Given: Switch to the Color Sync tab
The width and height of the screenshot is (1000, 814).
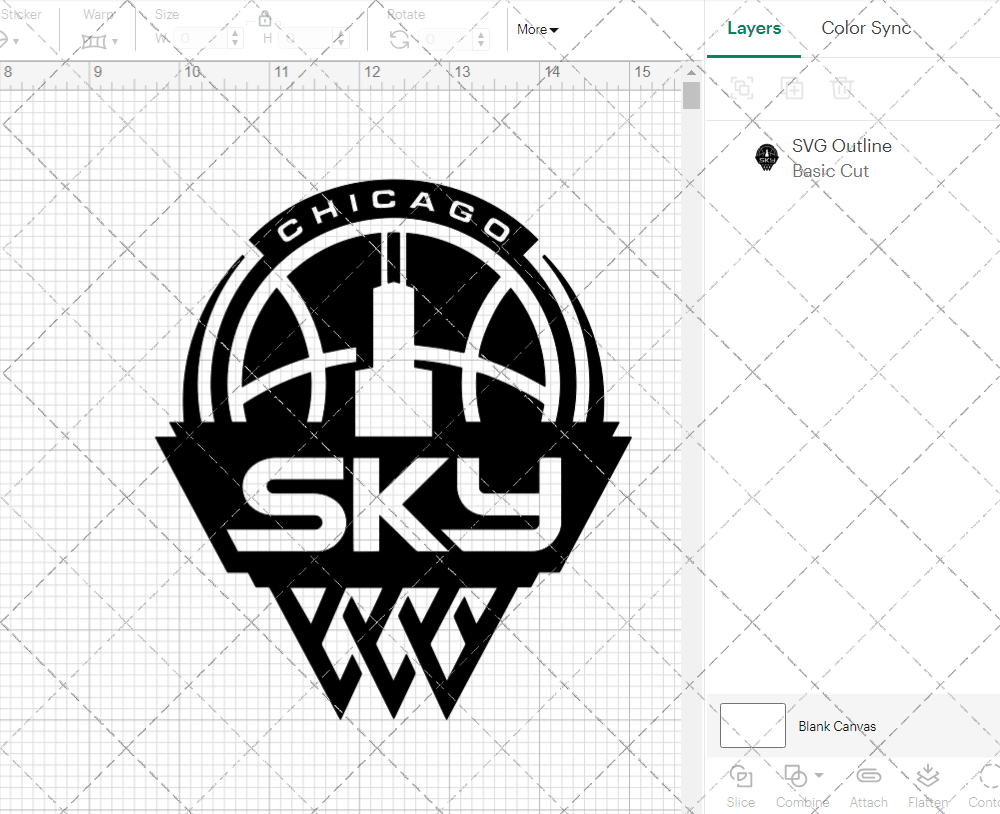Looking at the screenshot, I should point(866,28).
